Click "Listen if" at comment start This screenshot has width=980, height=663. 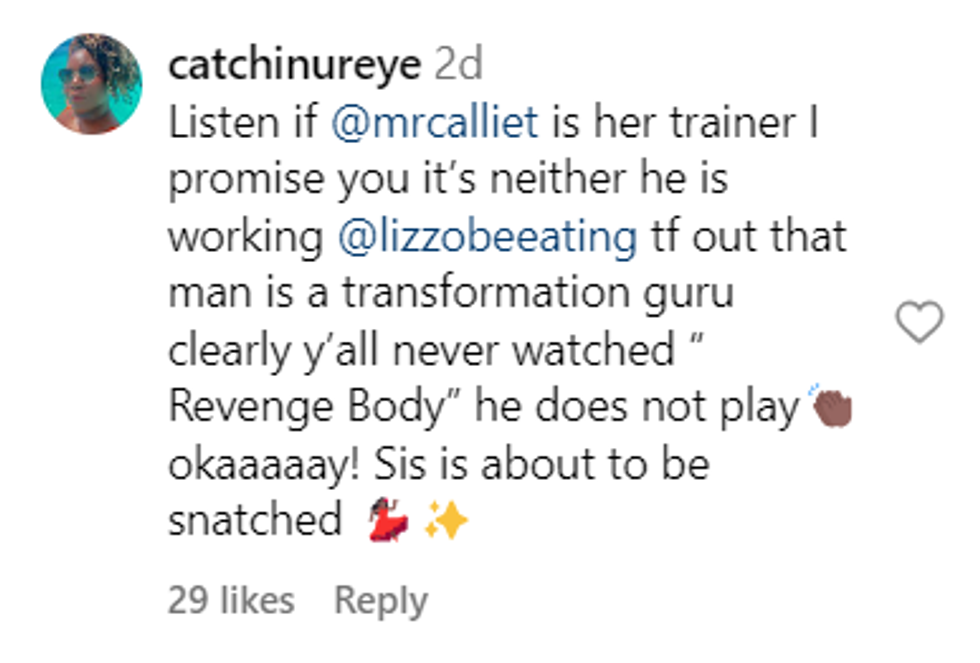point(243,122)
